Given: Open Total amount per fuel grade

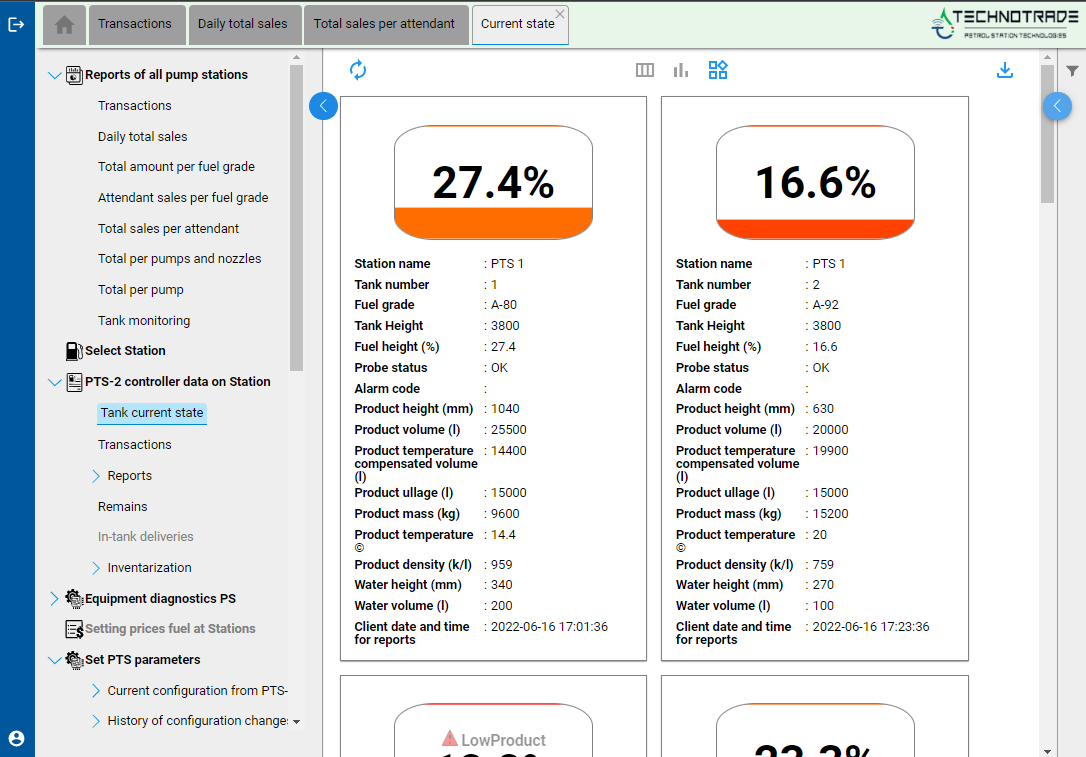Looking at the screenshot, I should 176,167.
